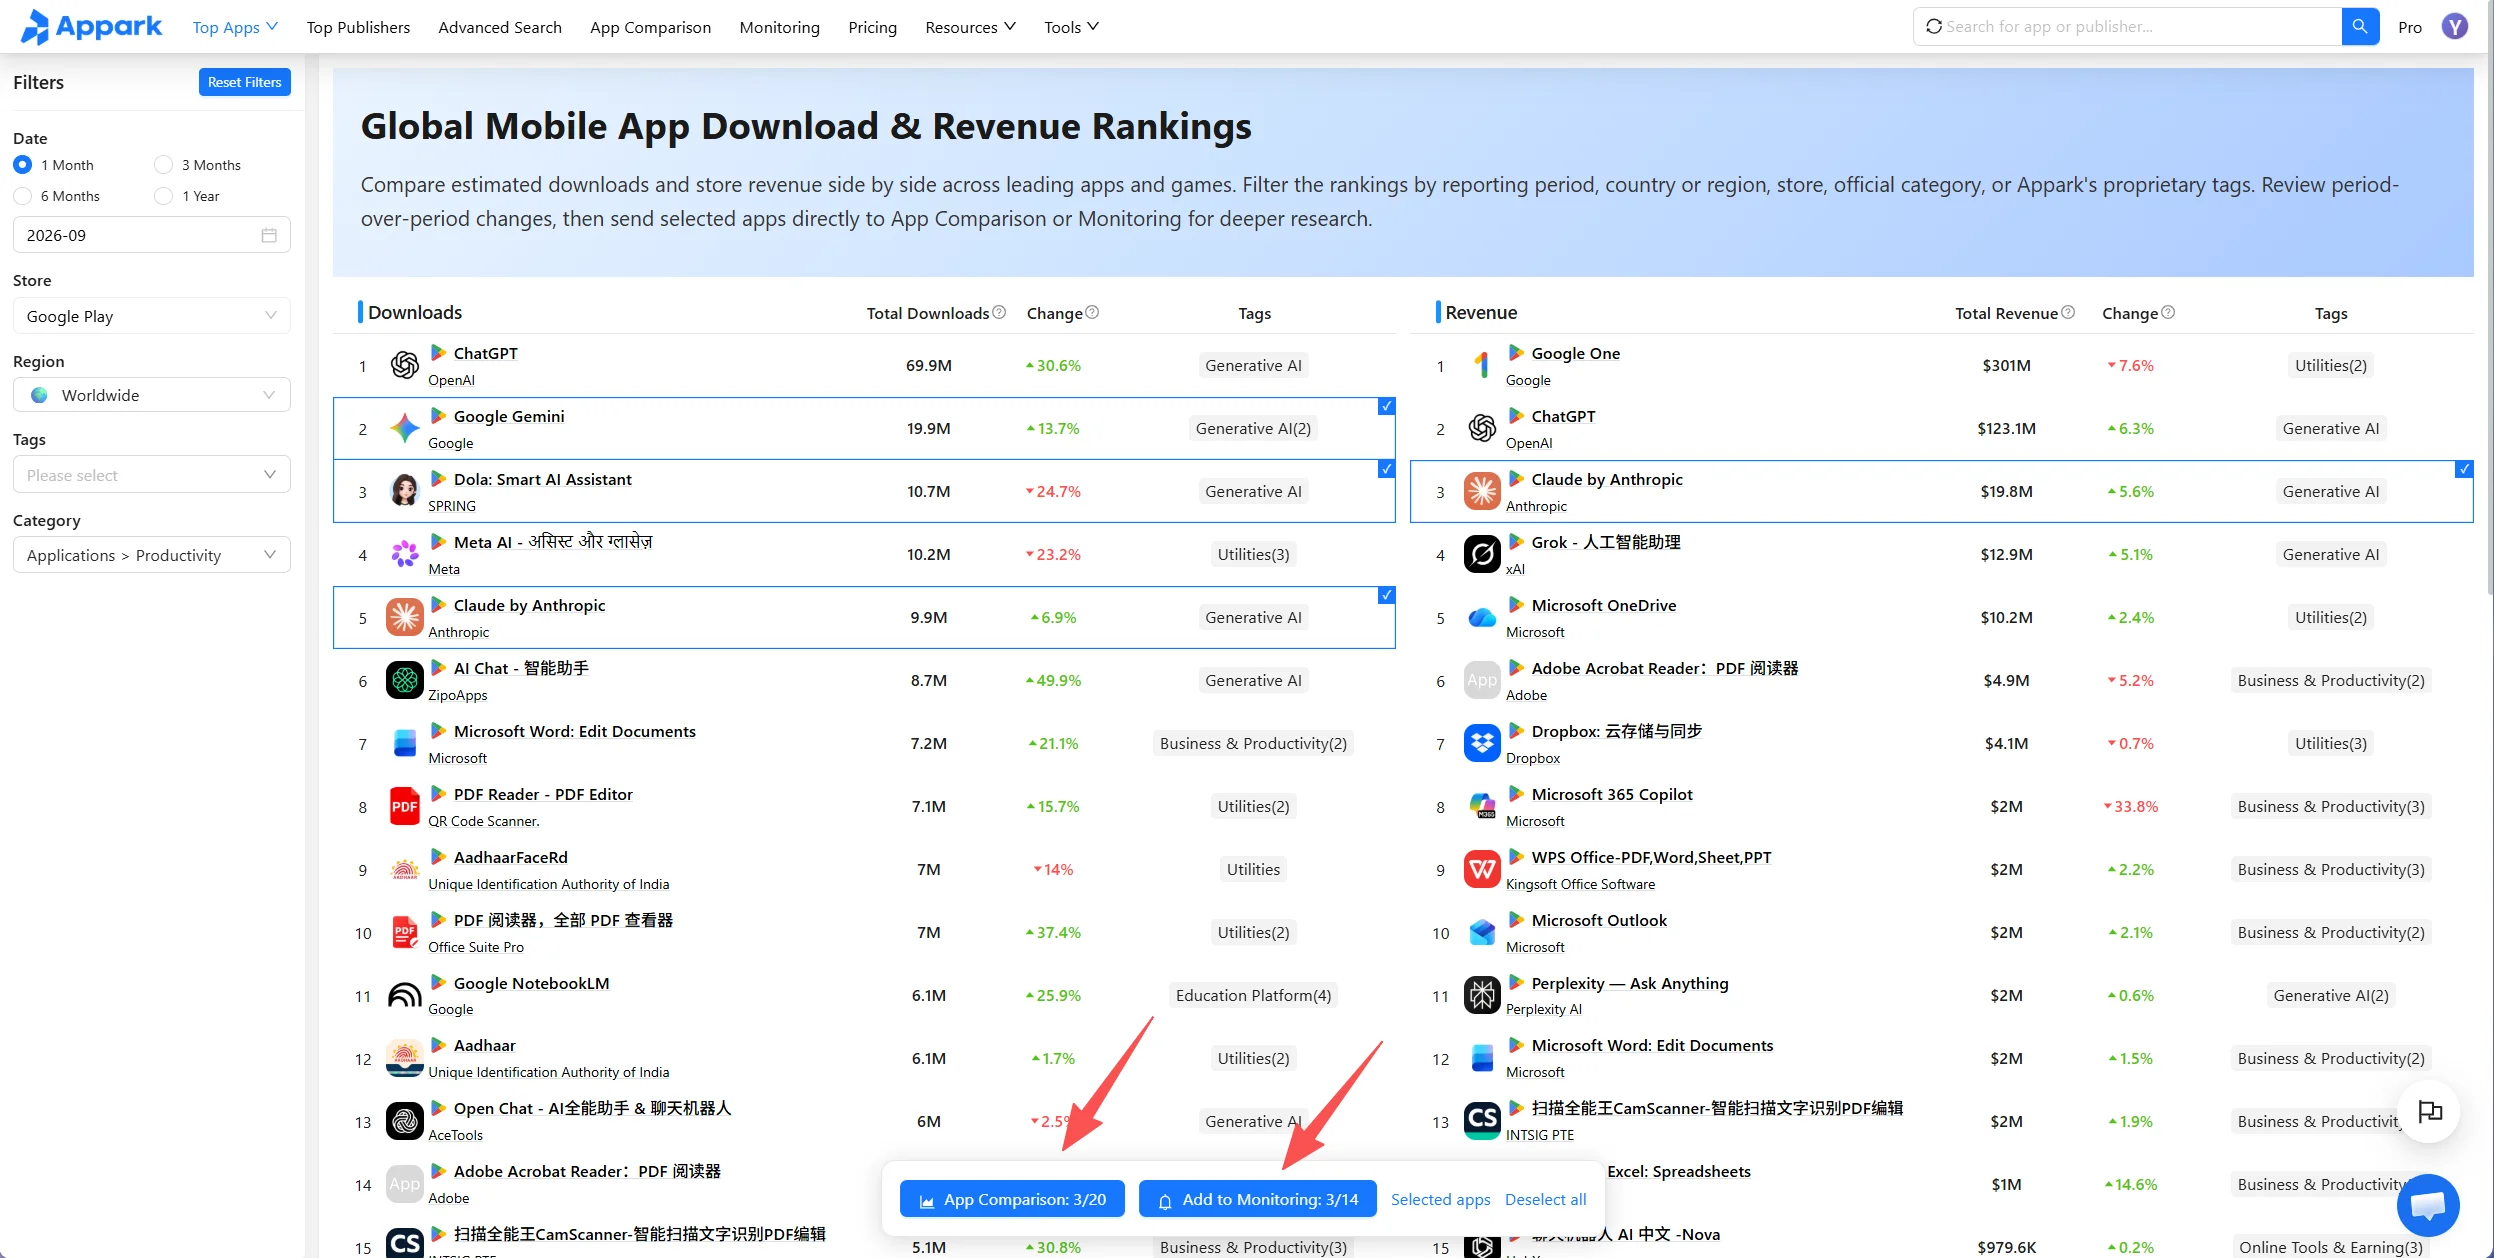Click the App Comparison: 3/20 button
The height and width of the screenshot is (1258, 2494).
[x=1012, y=1199]
